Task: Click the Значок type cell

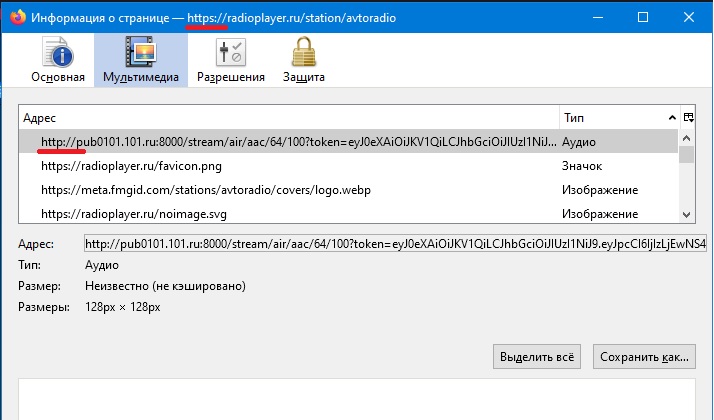Action: click(x=582, y=166)
